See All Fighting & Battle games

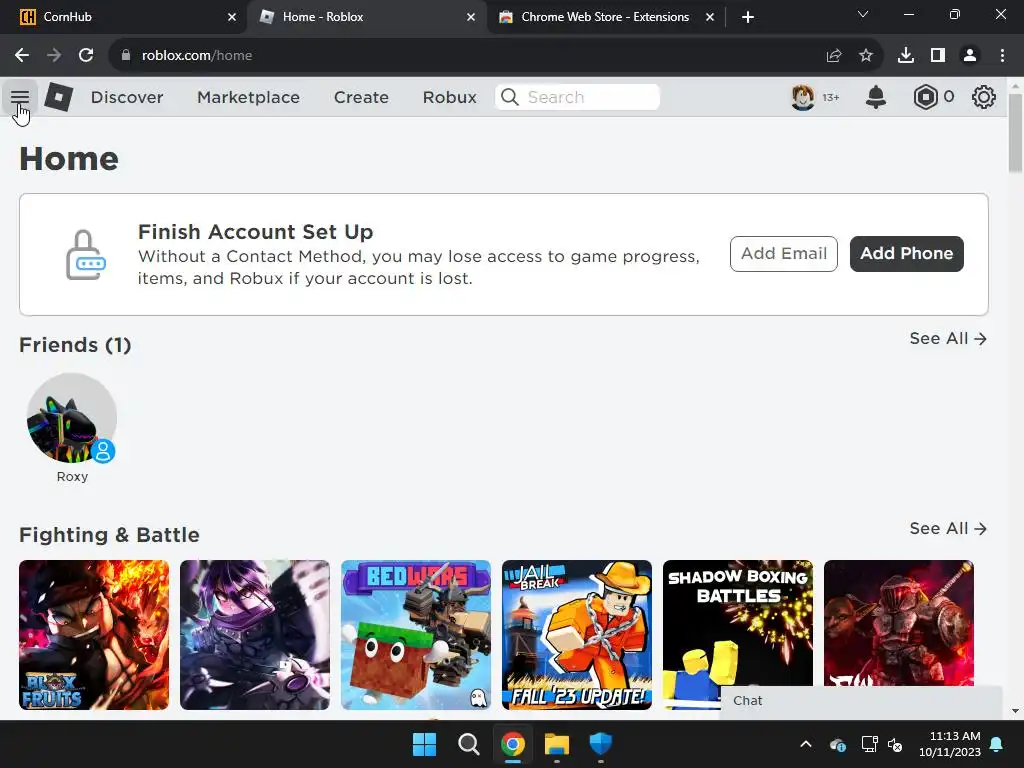[x=948, y=528]
